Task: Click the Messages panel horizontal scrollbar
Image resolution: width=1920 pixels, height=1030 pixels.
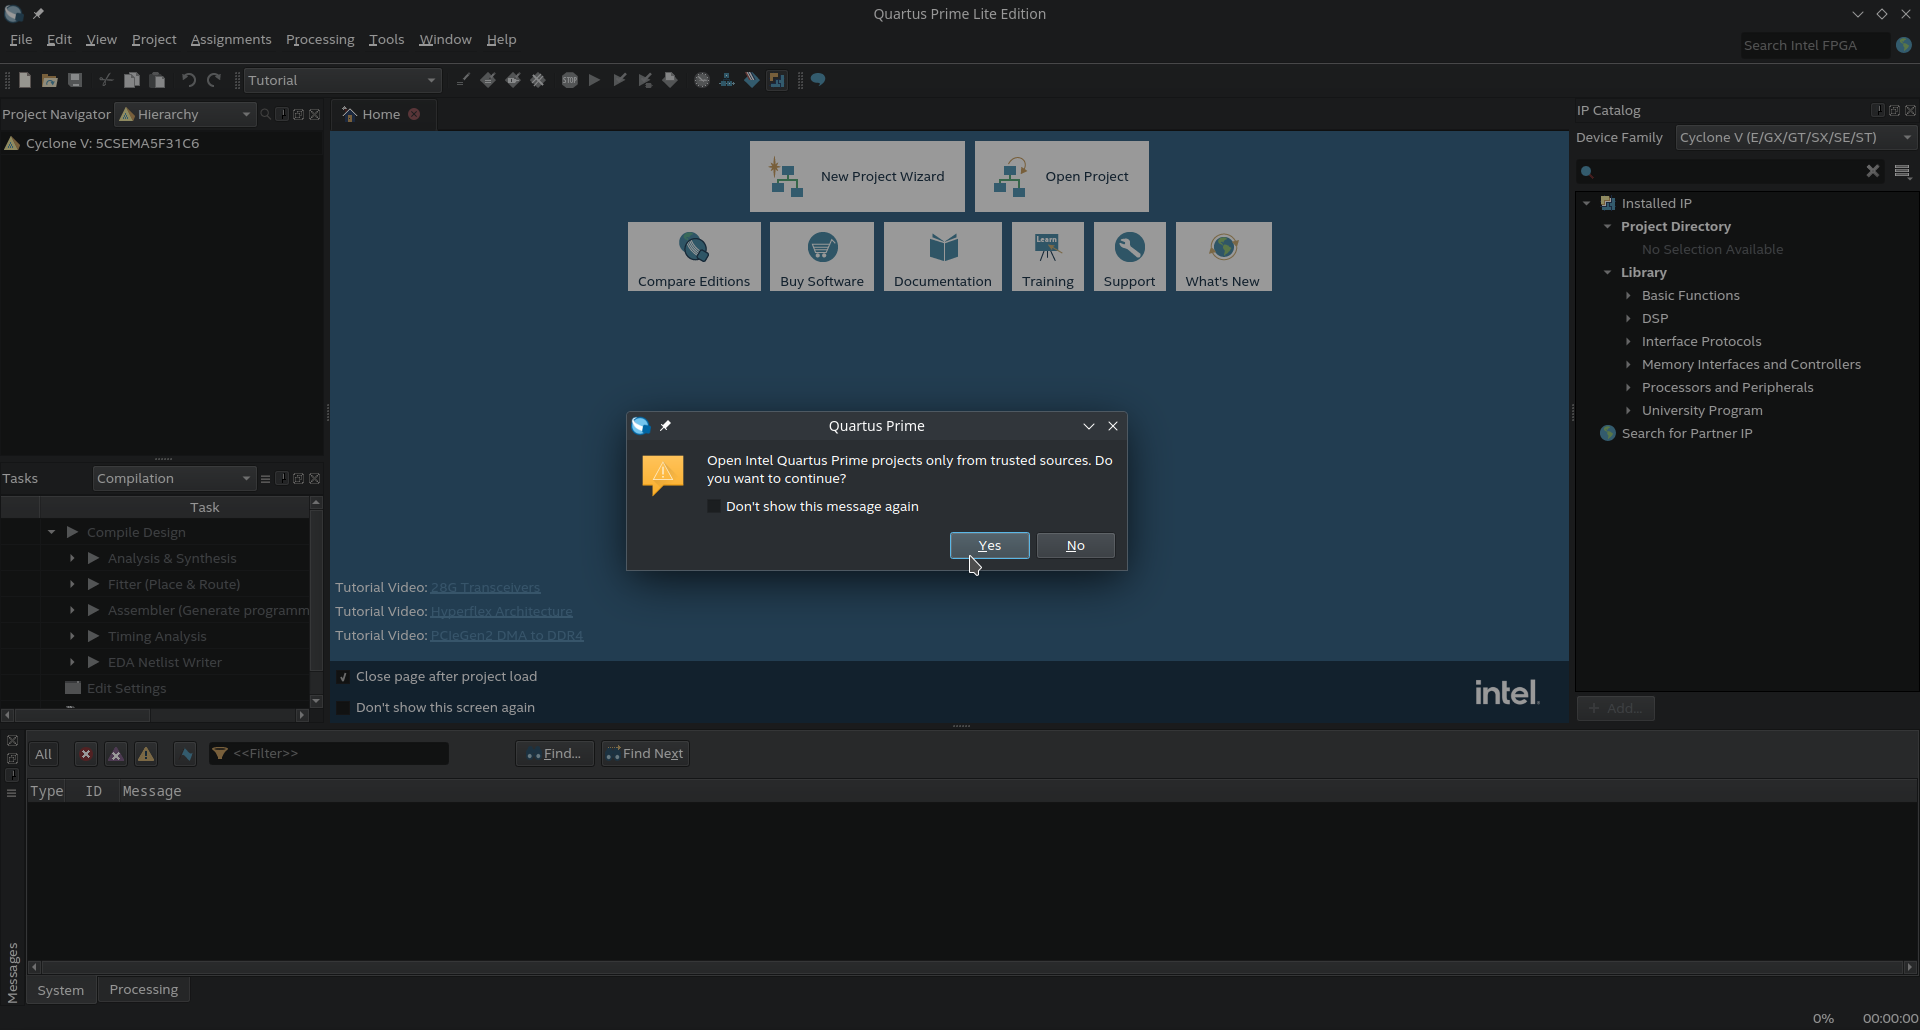Action: click(x=972, y=967)
